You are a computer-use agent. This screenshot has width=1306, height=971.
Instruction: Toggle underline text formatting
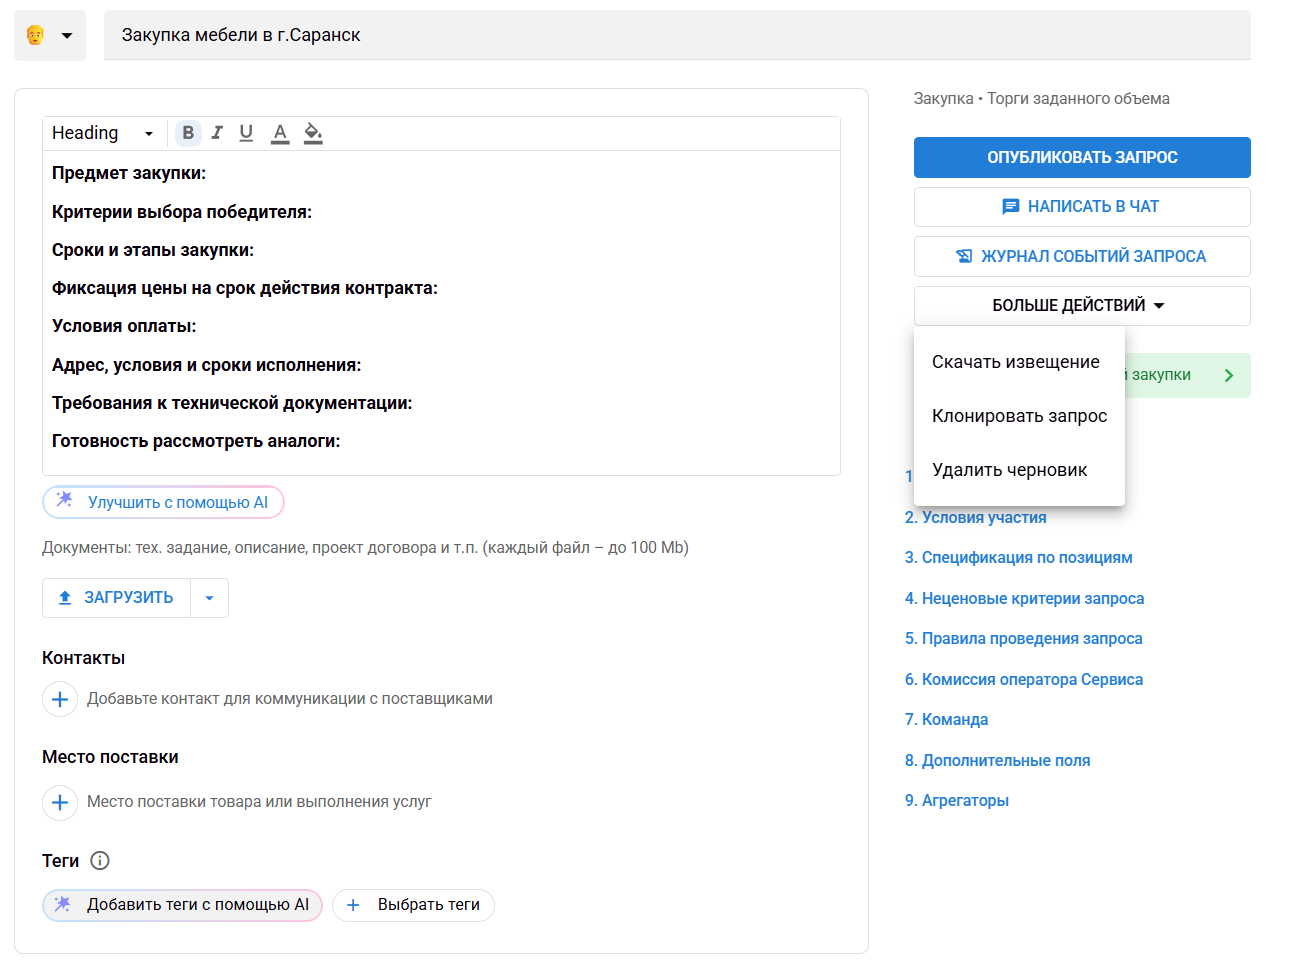(246, 133)
